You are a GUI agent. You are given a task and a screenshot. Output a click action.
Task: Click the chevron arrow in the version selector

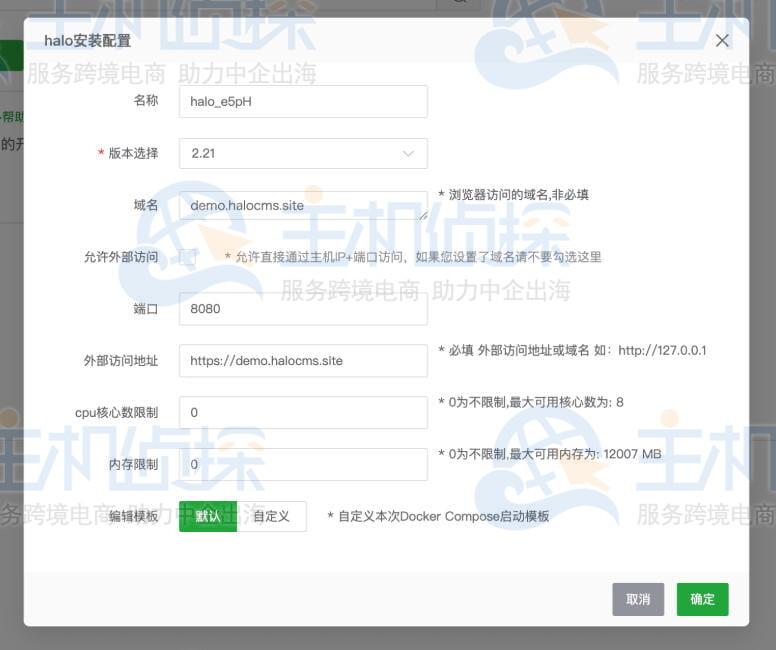coord(408,153)
